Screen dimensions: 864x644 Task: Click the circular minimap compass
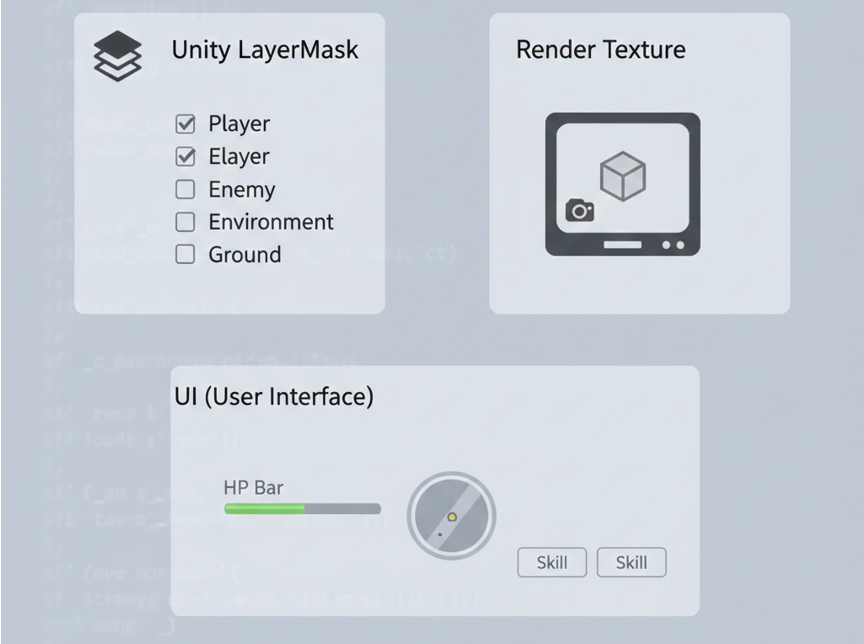tap(452, 516)
